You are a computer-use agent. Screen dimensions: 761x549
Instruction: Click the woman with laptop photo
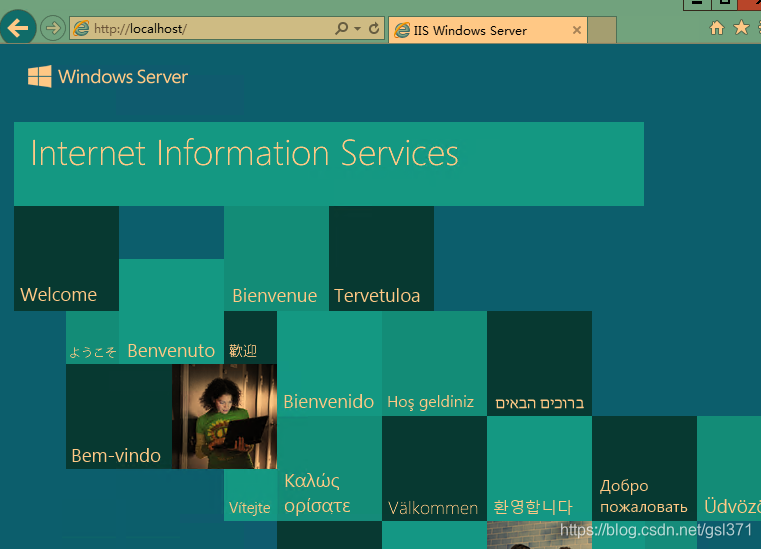pyautogui.click(x=224, y=416)
